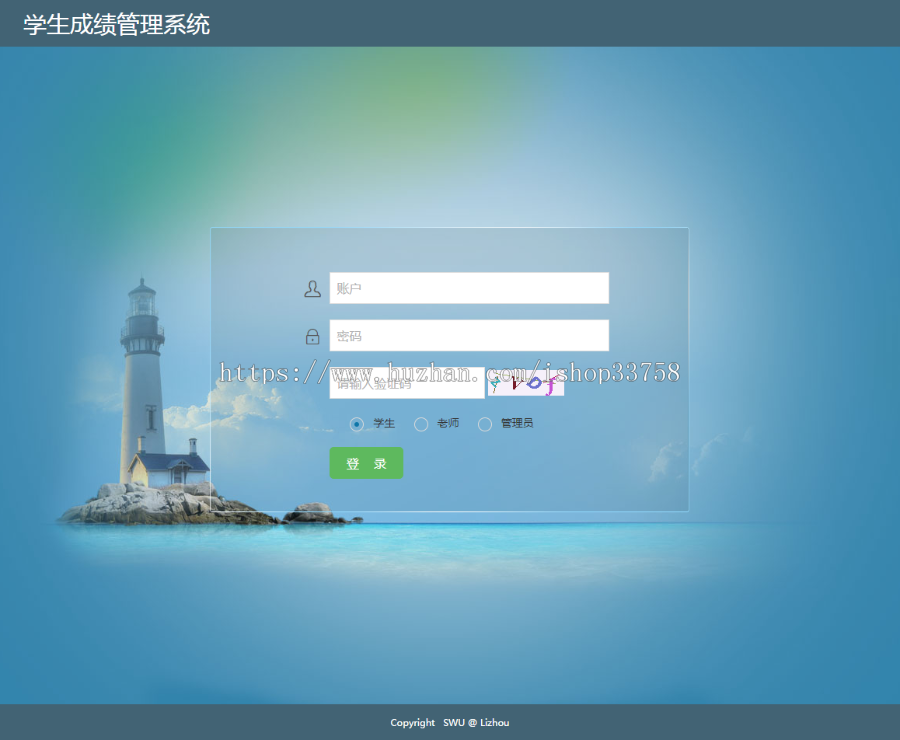Image resolution: width=900 pixels, height=740 pixels.
Task: Click the user silhouette icon in the login form
Action: pyautogui.click(x=312, y=287)
